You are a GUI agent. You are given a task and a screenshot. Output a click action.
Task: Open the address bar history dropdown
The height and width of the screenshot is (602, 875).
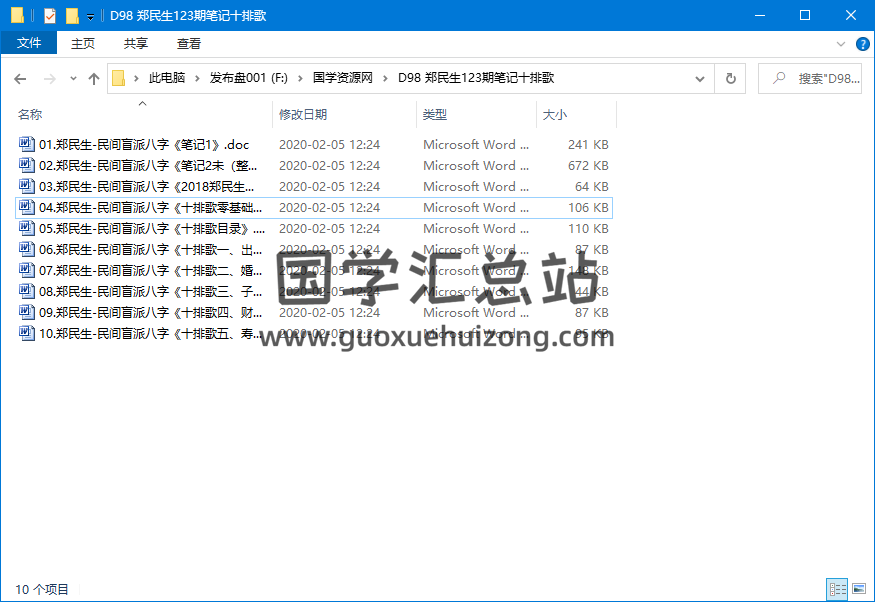tap(700, 79)
